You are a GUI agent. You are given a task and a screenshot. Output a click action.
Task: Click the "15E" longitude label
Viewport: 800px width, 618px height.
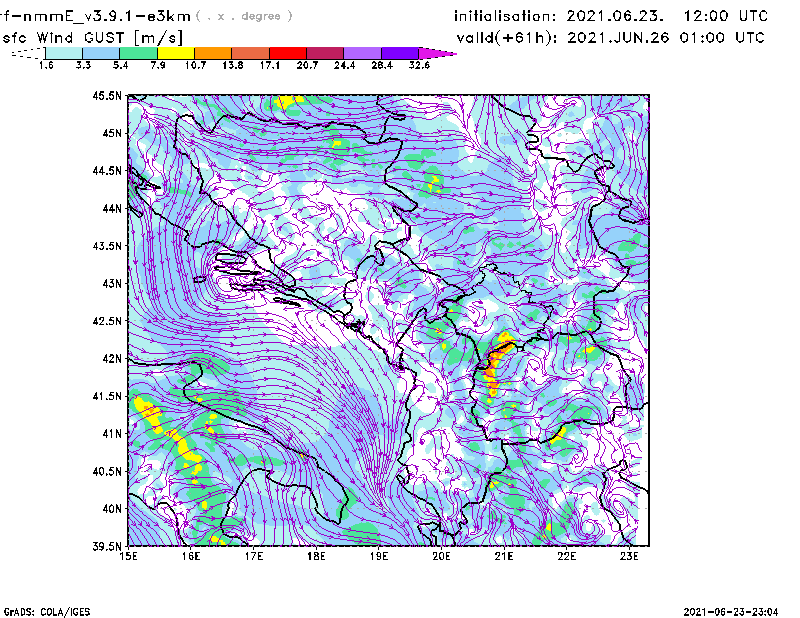pos(128,556)
